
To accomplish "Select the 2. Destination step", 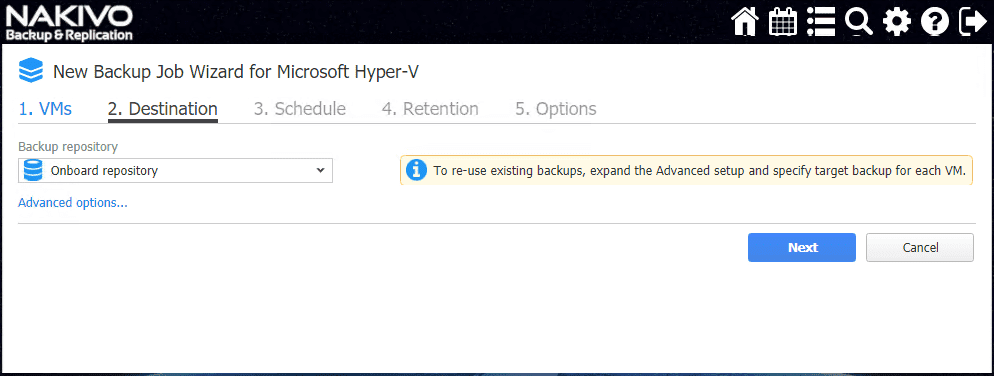I will click(163, 109).
